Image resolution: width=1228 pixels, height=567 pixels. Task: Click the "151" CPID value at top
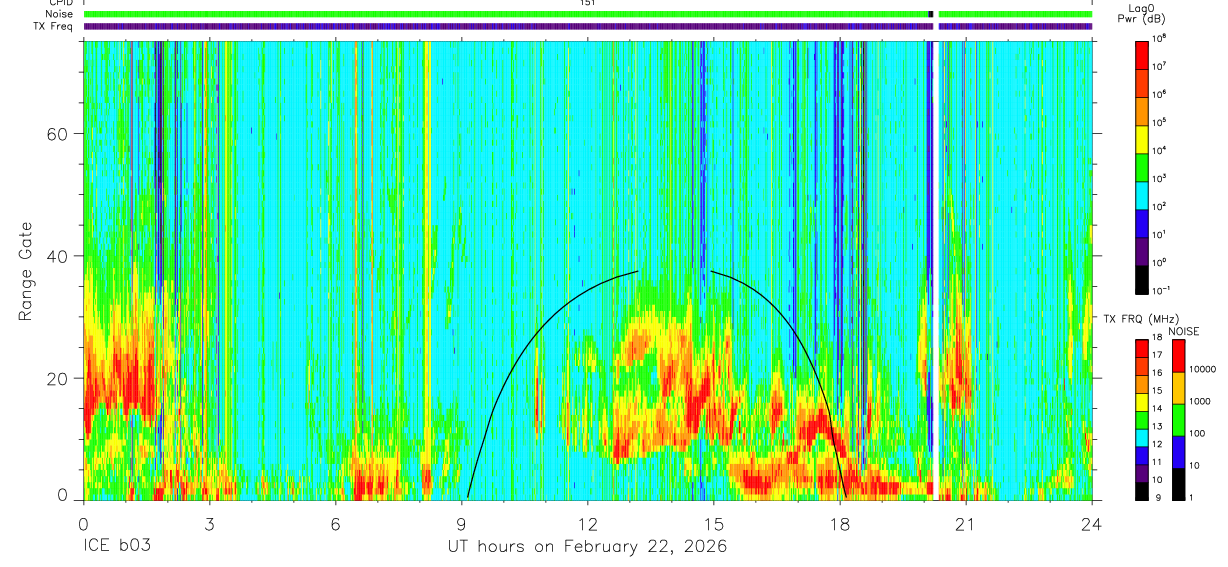(x=588, y=3)
